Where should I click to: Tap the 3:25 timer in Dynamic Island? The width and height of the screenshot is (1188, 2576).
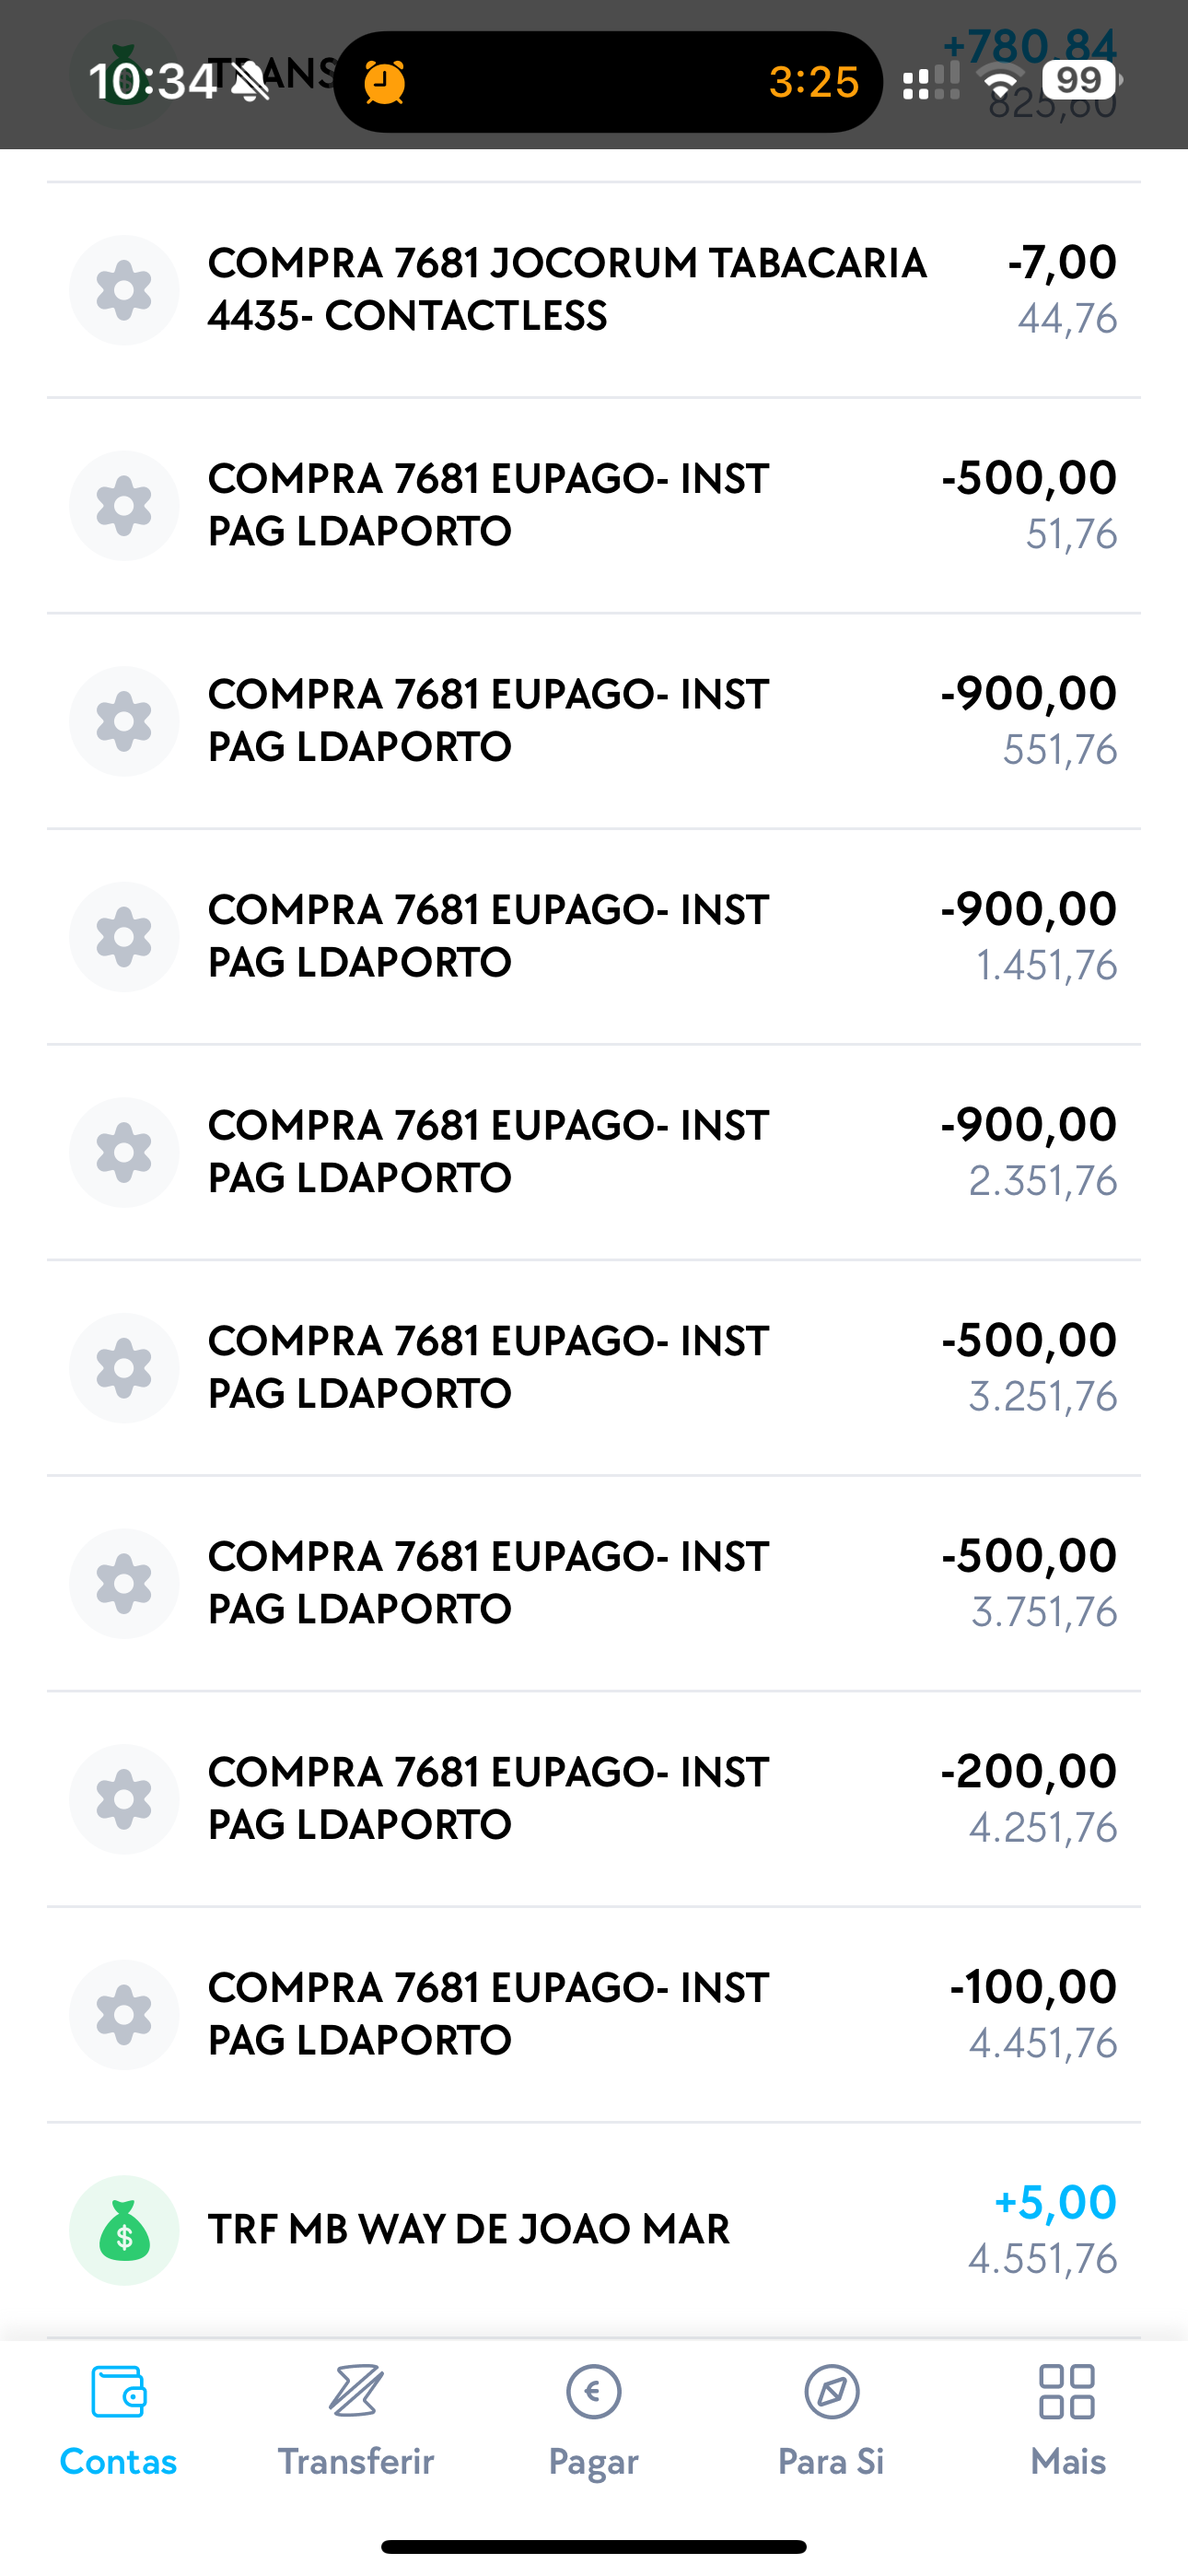813,82
